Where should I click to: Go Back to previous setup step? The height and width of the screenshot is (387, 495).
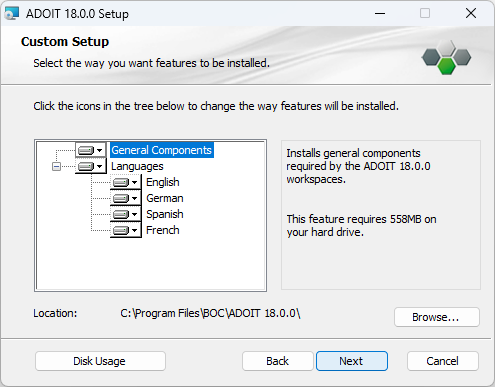pos(277,361)
